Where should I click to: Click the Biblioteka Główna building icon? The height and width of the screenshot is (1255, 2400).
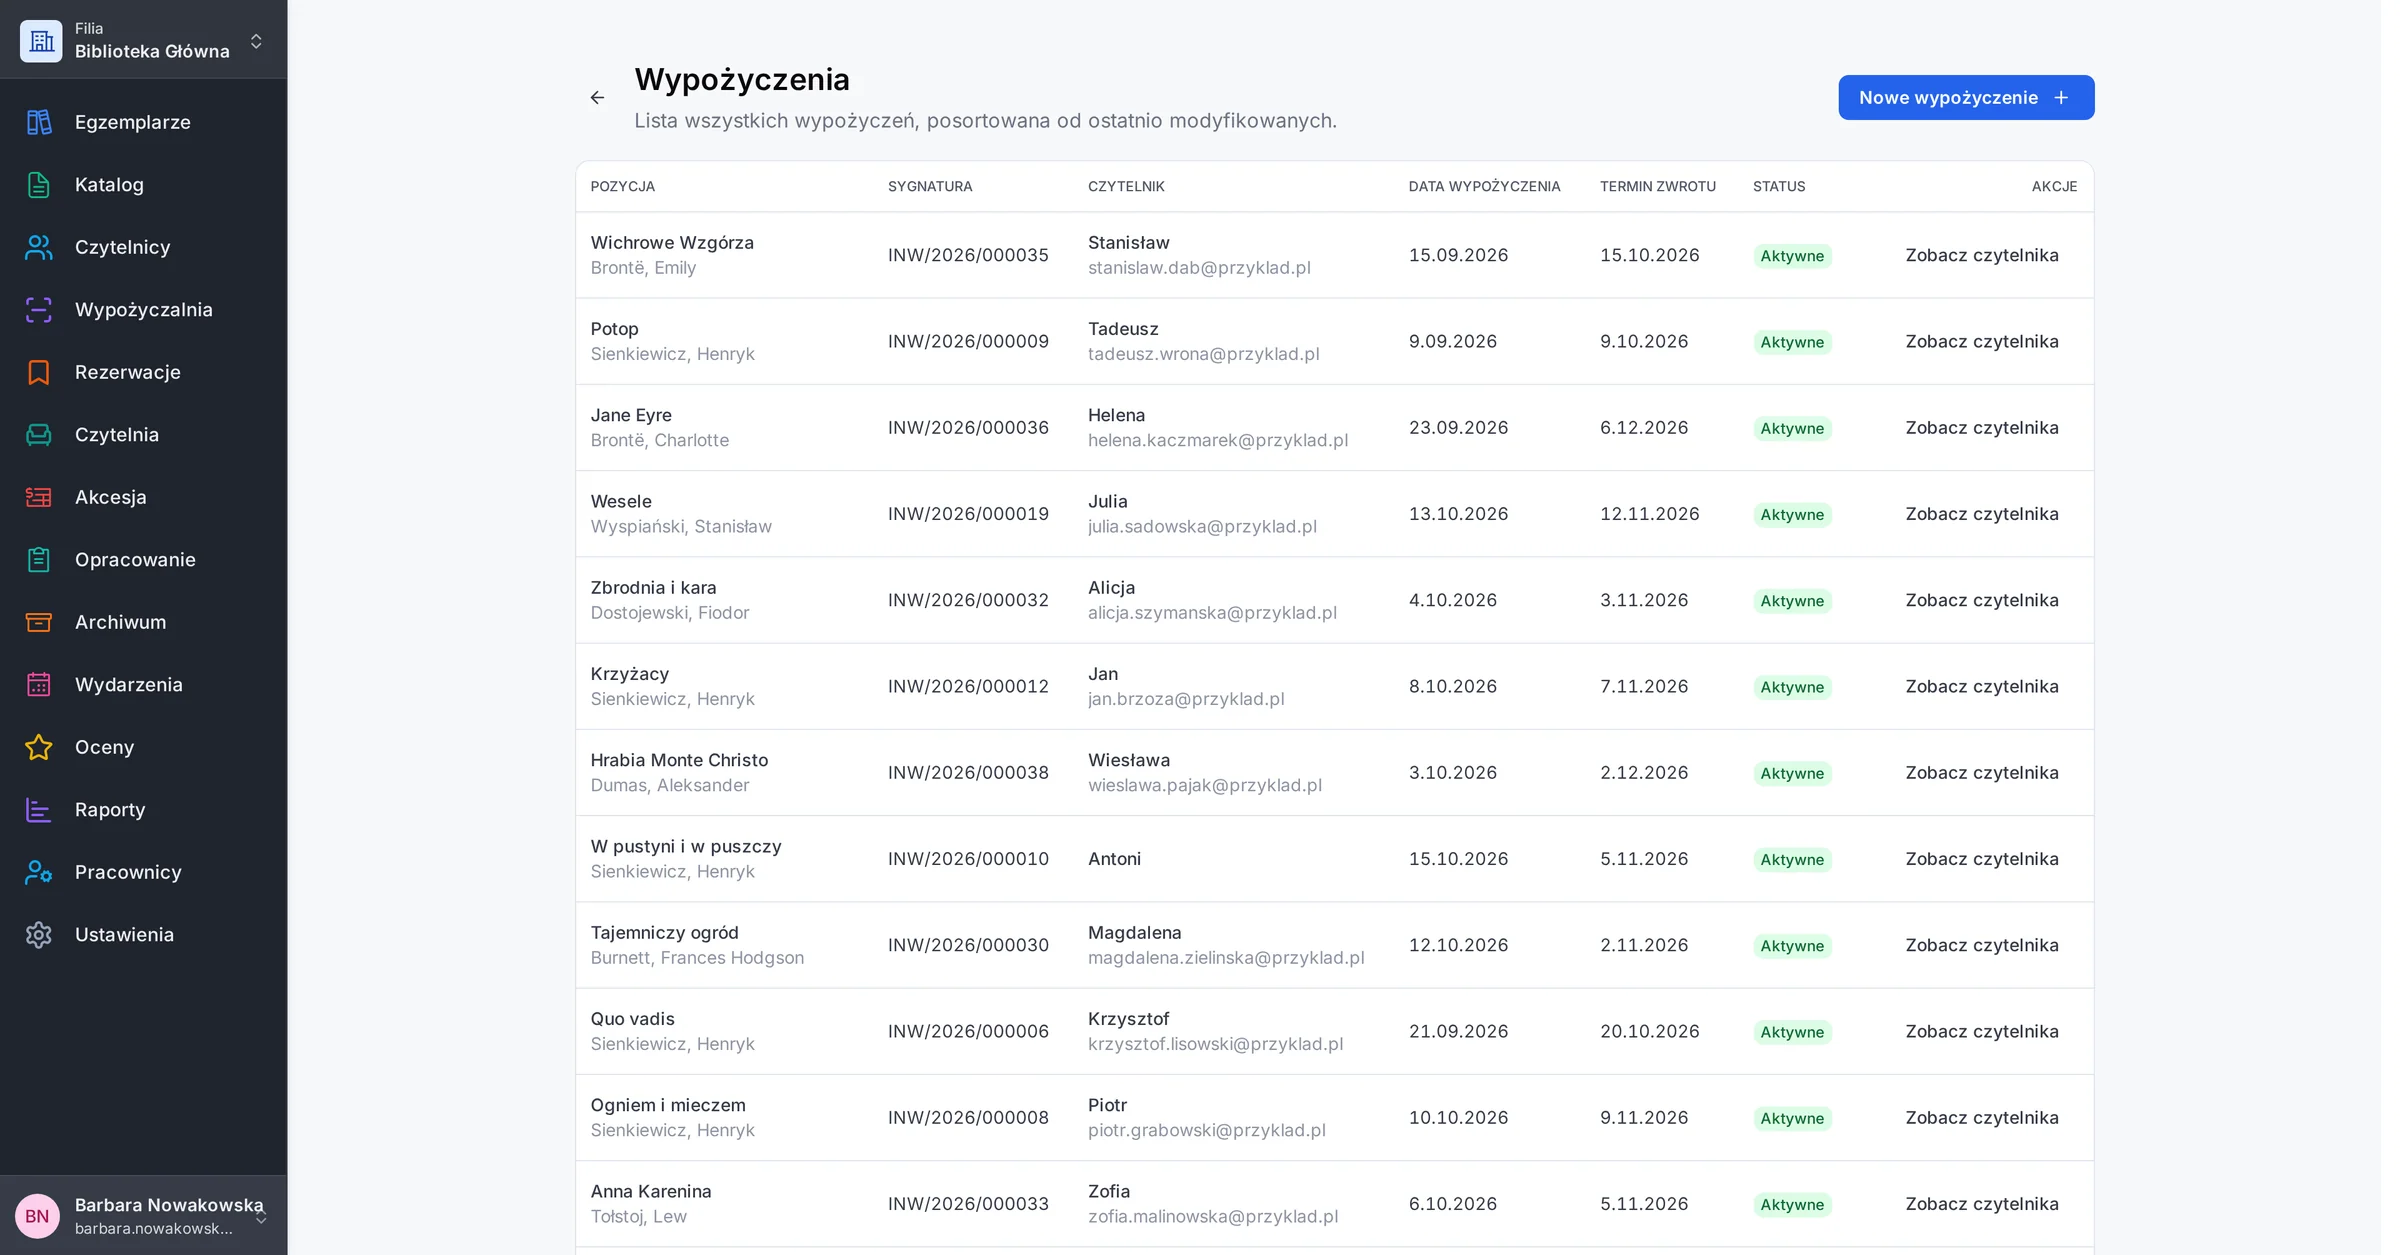pyautogui.click(x=41, y=41)
